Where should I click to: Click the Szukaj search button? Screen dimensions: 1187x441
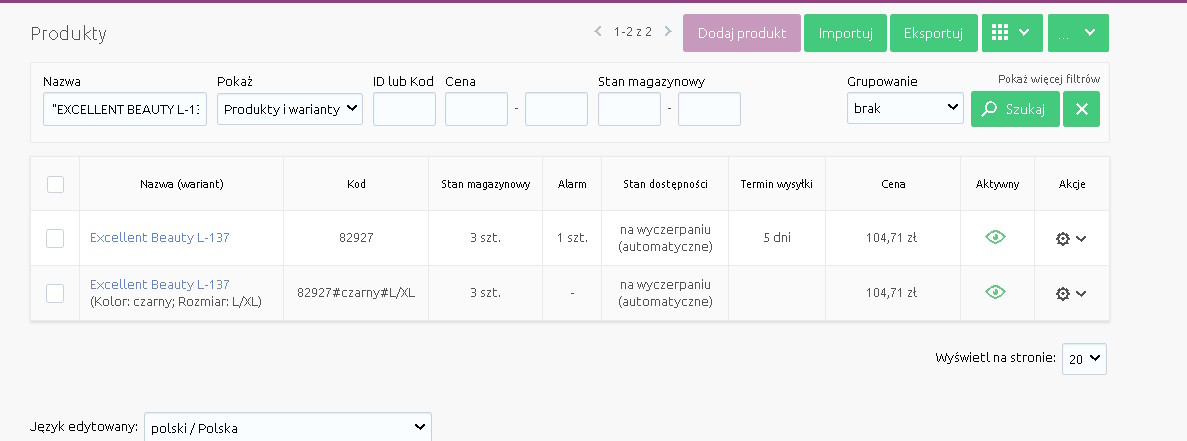coord(1015,109)
